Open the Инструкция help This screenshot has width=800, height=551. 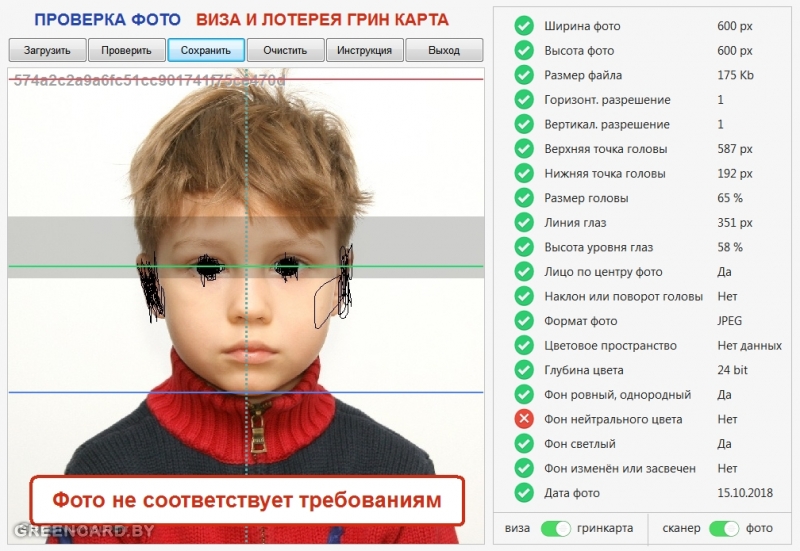[364, 50]
